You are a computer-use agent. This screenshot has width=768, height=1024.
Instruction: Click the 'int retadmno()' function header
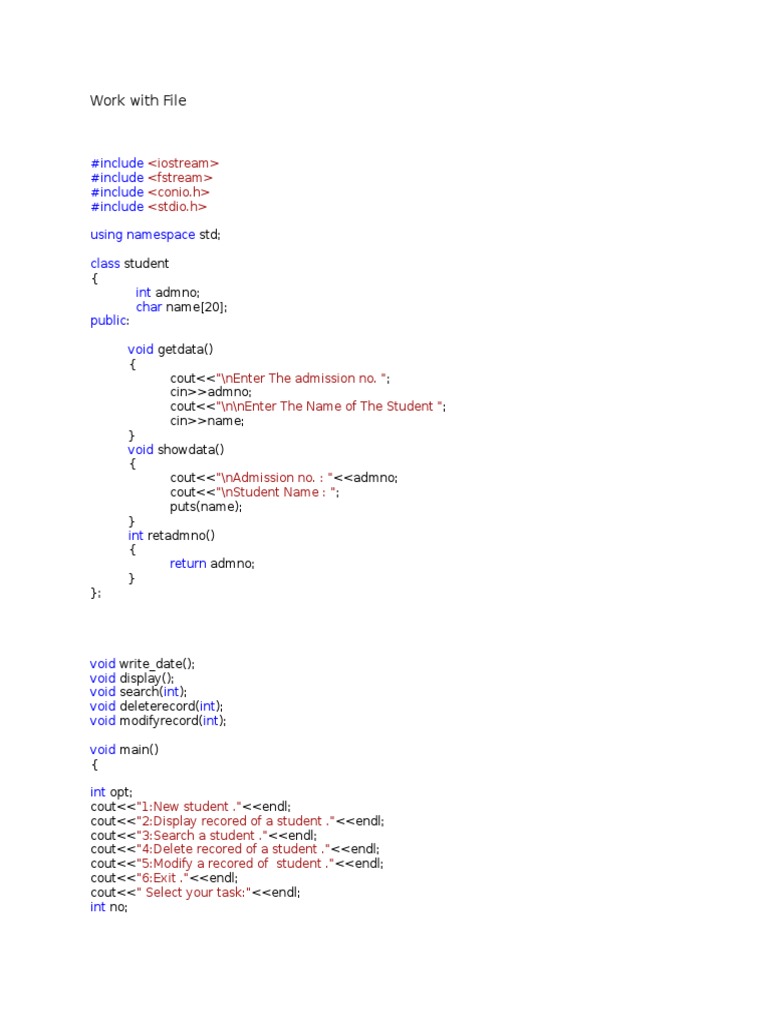(x=171, y=535)
